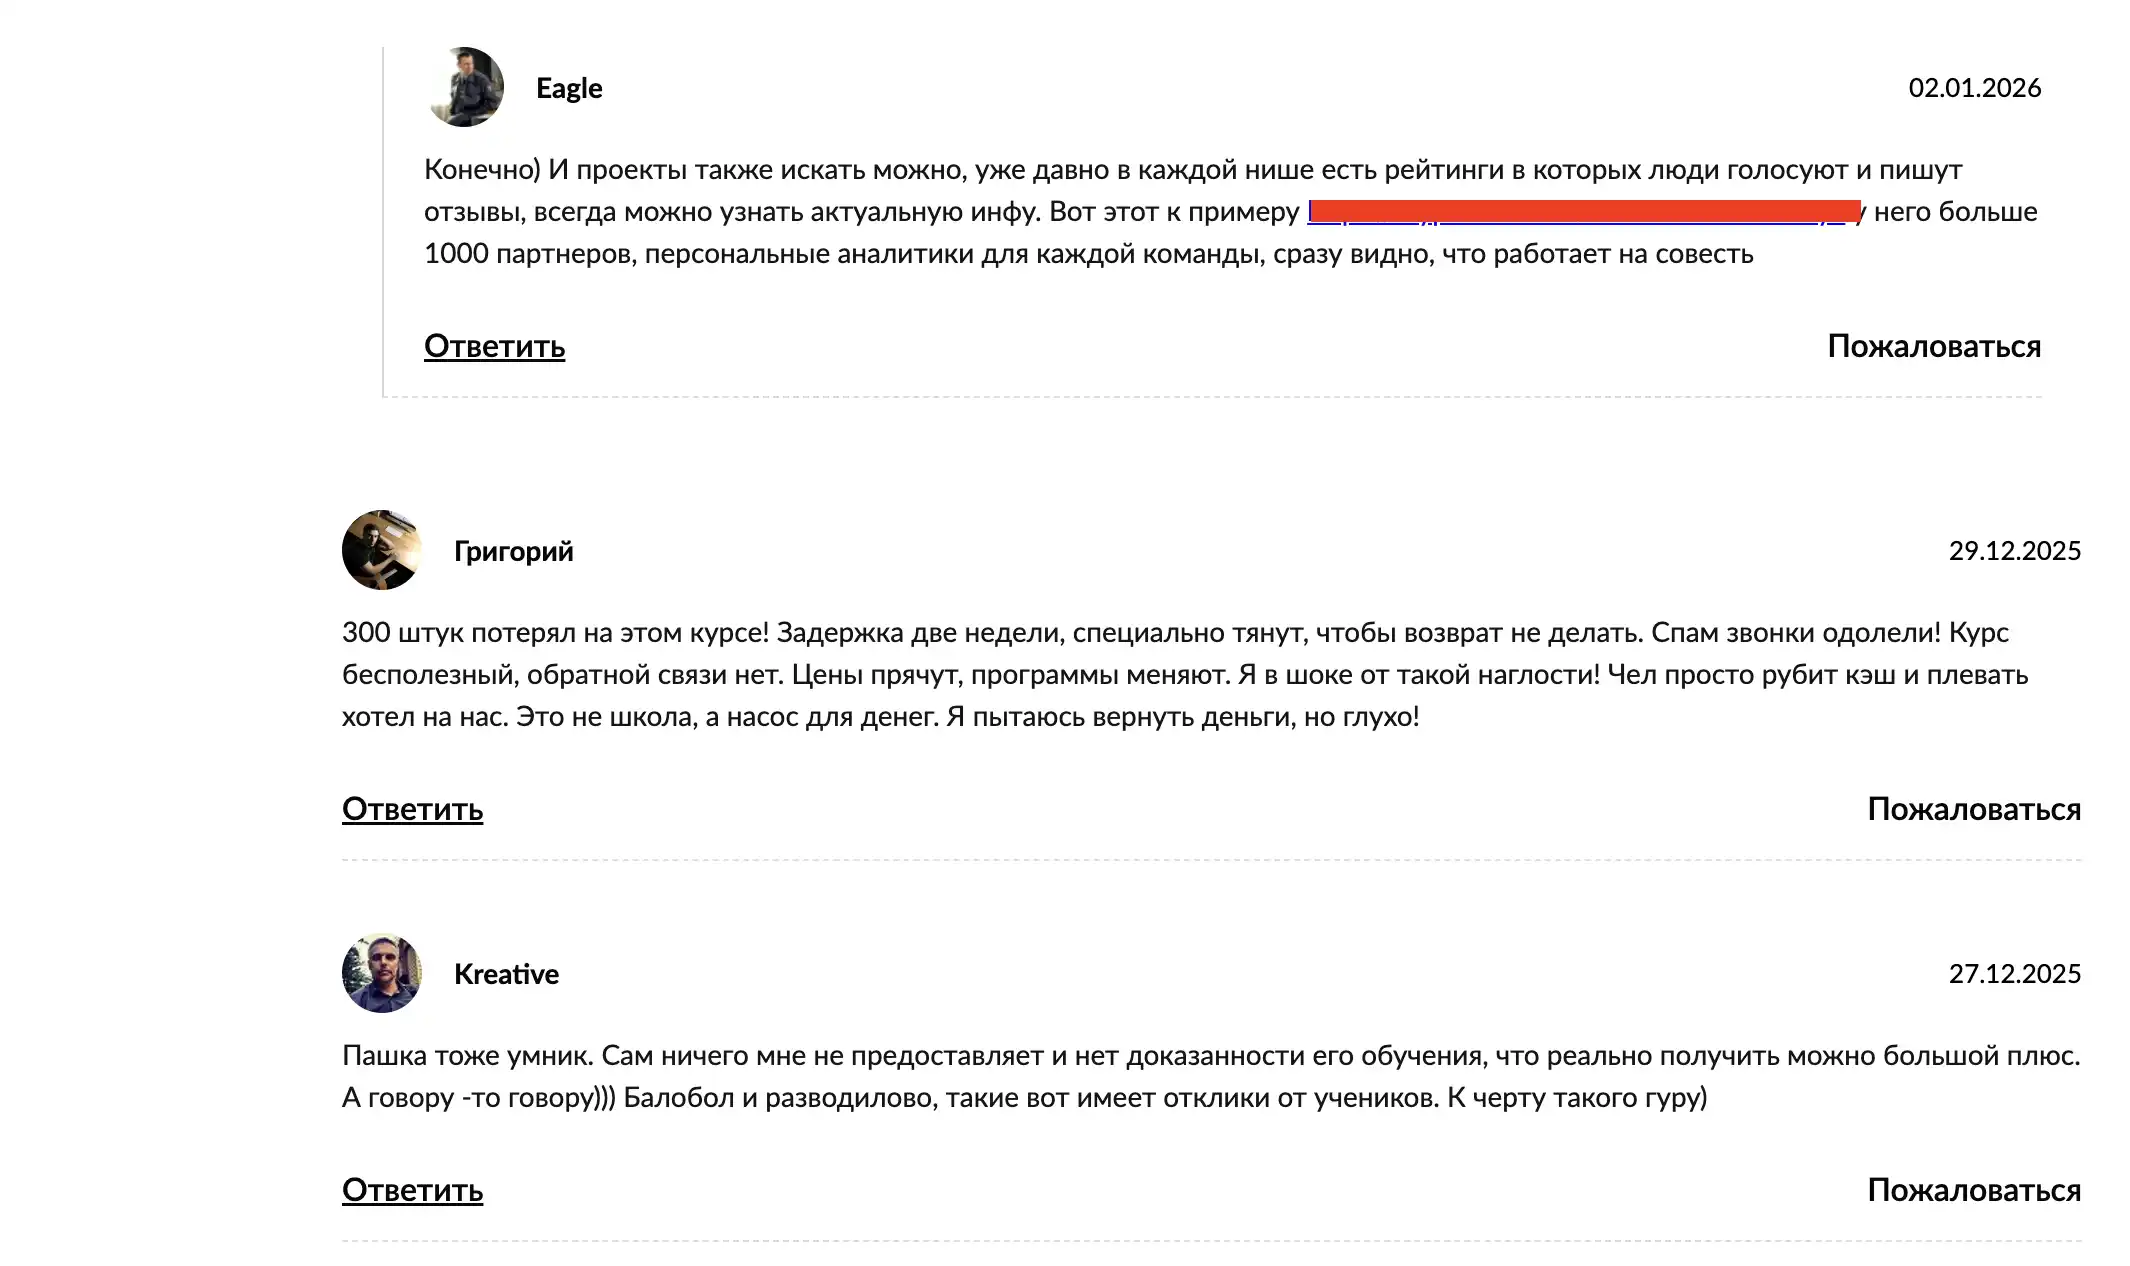Reply to Григорий's comment with Ответить
This screenshot has height=1266, width=2130.
click(412, 809)
